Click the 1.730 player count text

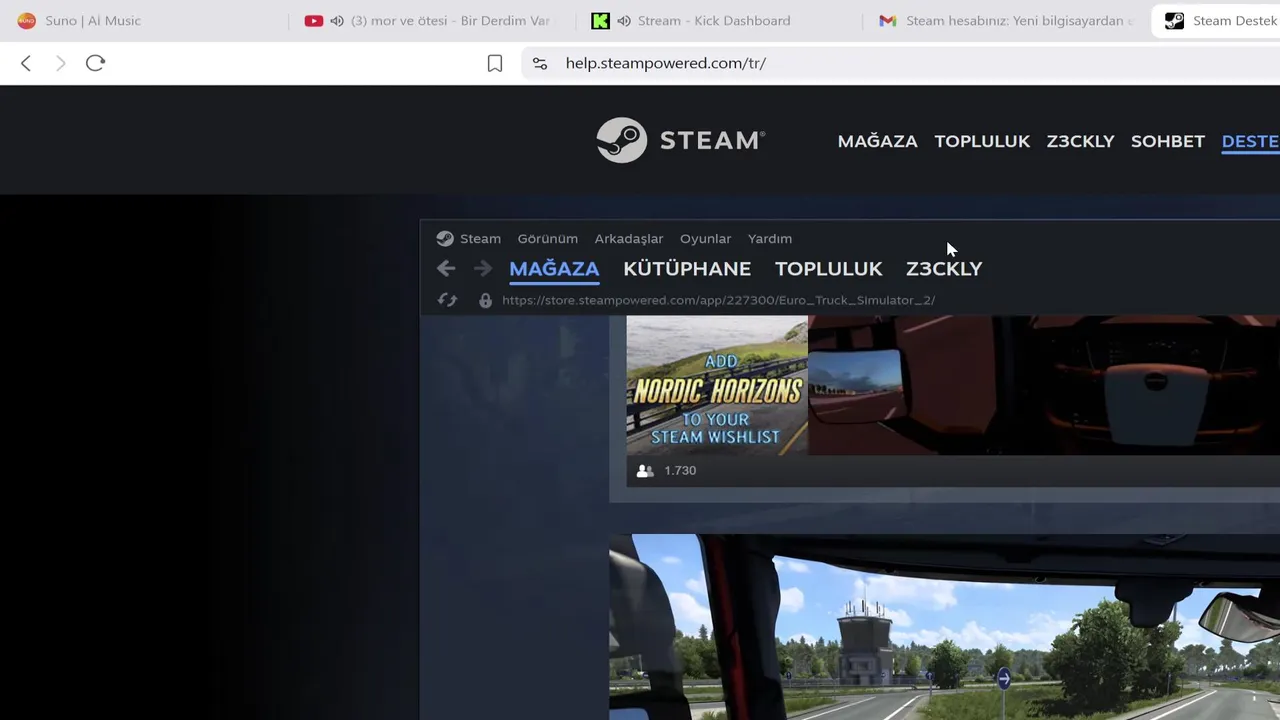pyautogui.click(x=680, y=471)
